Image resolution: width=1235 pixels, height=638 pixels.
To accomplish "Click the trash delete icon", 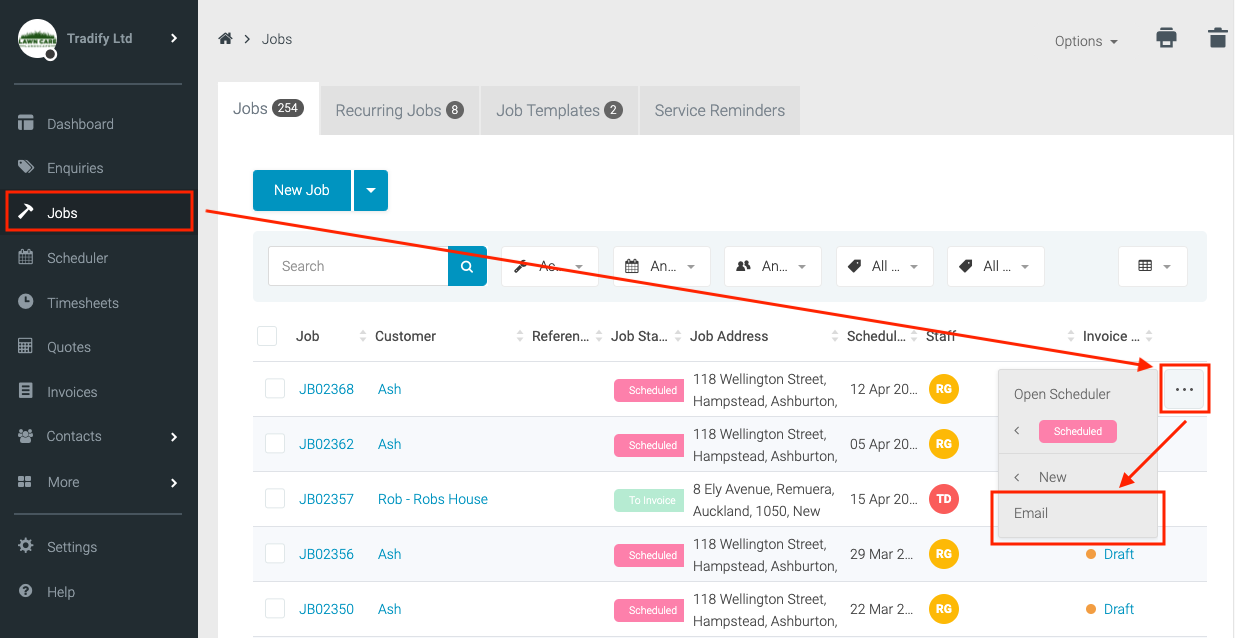I will (x=1217, y=38).
